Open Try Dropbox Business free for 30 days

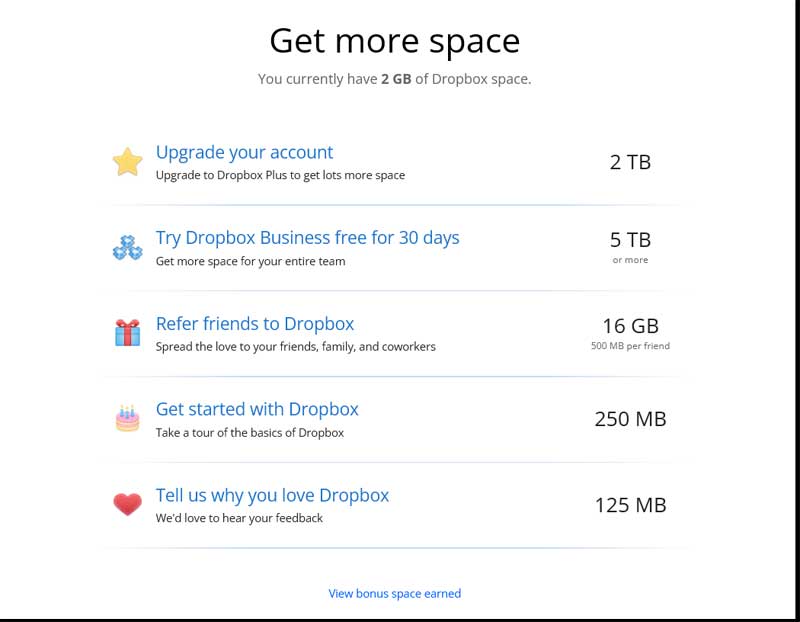(x=308, y=238)
